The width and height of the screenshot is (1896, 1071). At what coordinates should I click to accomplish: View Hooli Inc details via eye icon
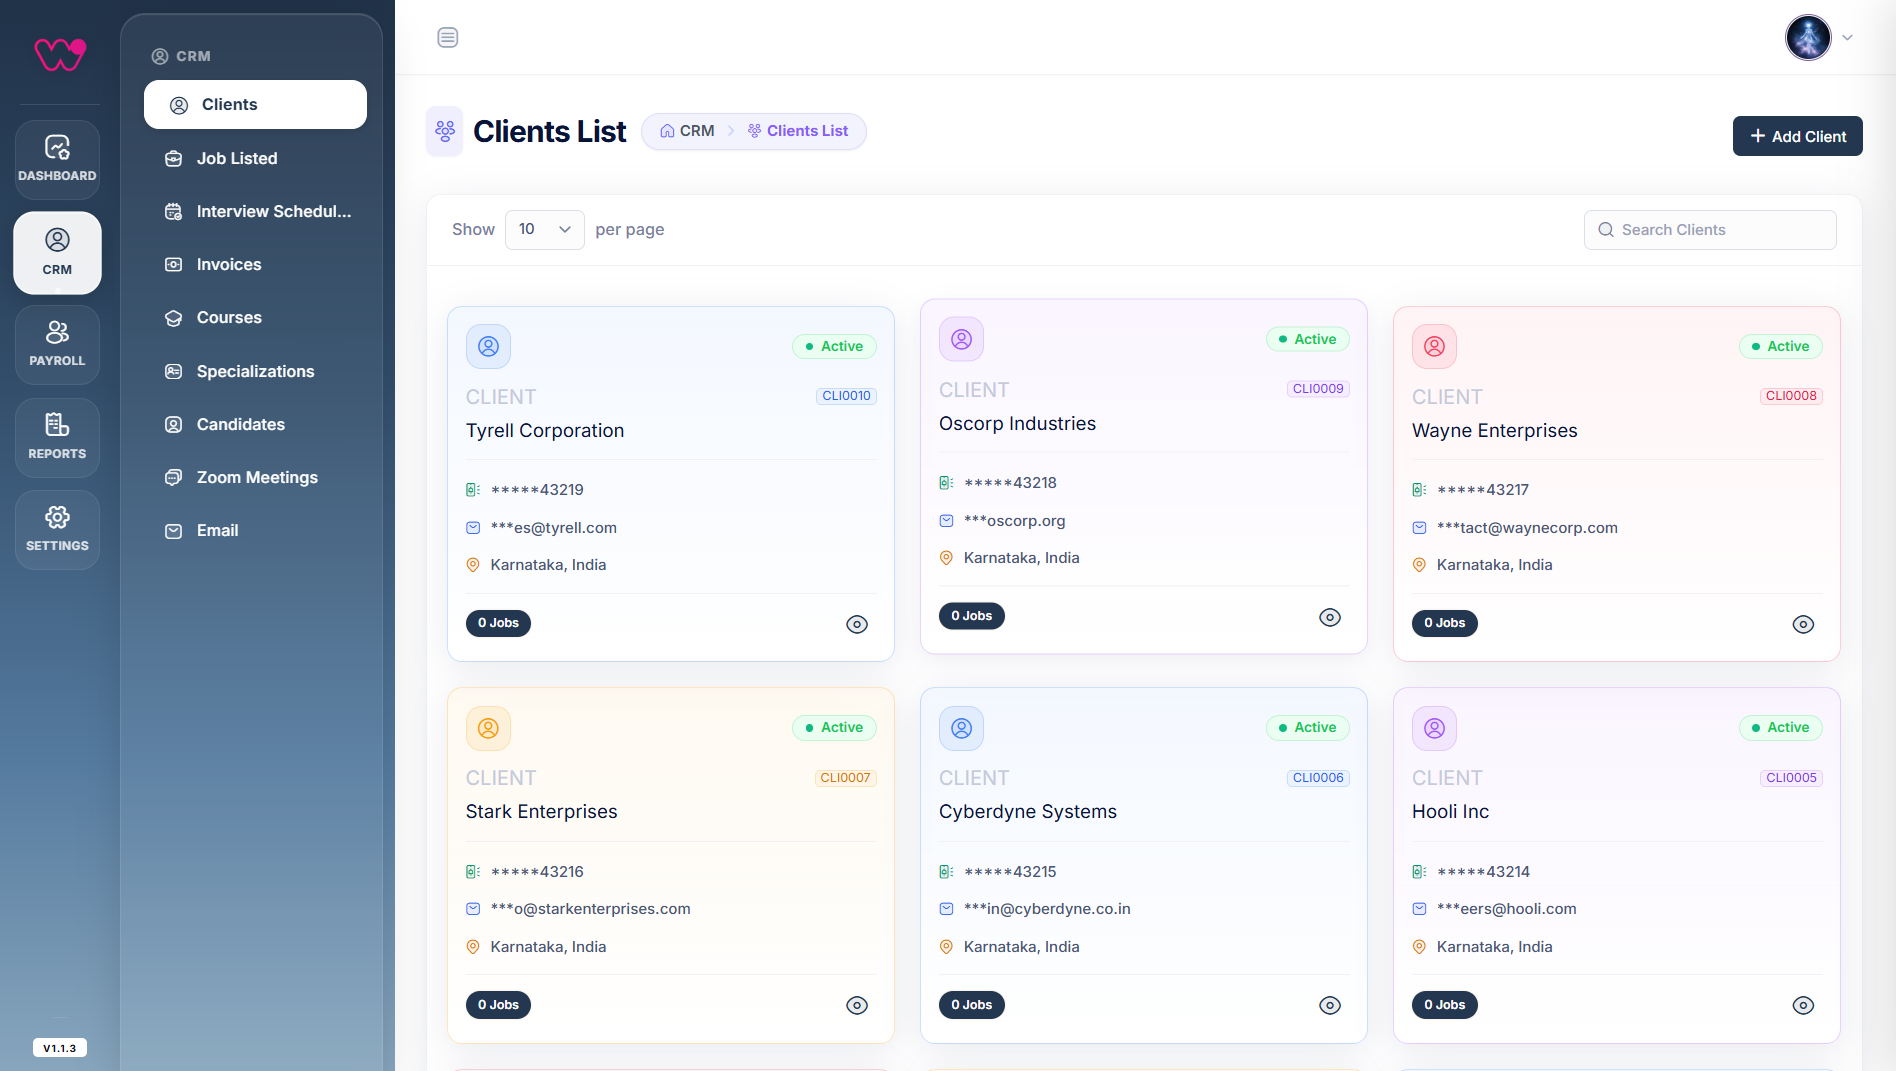point(1803,1005)
